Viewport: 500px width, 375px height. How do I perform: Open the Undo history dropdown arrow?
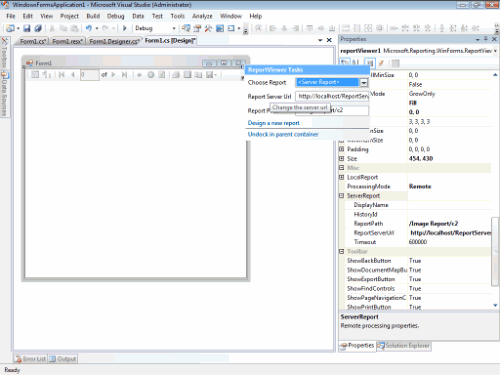tap(97, 28)
